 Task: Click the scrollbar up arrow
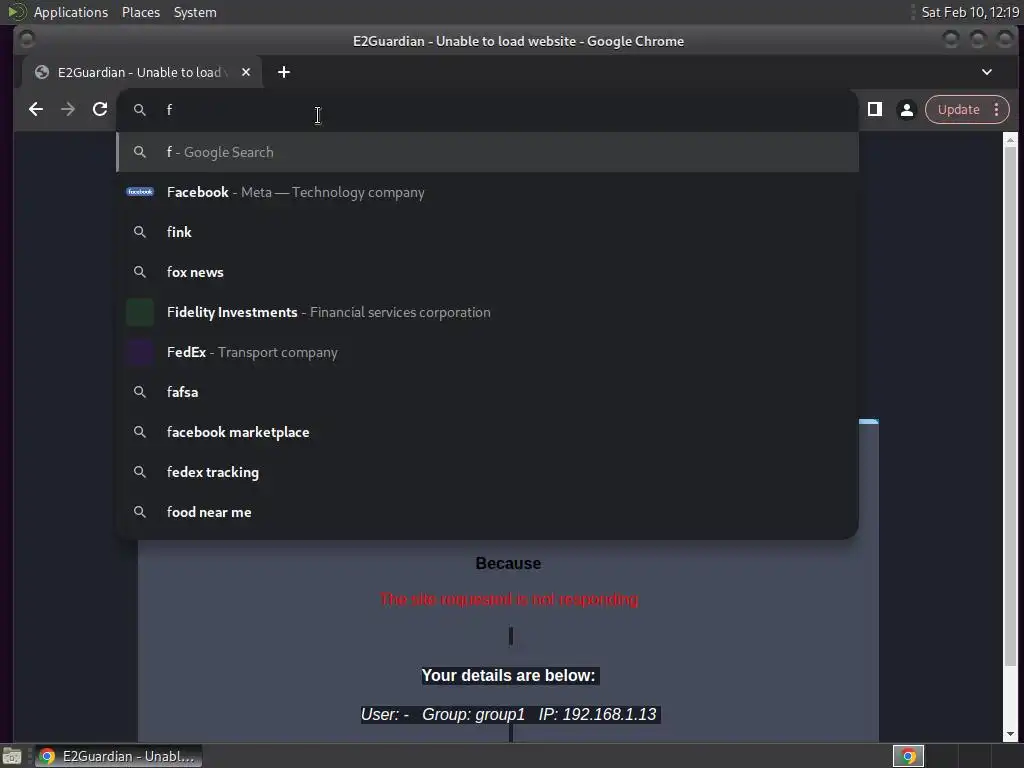click(x=1010, y=139)
